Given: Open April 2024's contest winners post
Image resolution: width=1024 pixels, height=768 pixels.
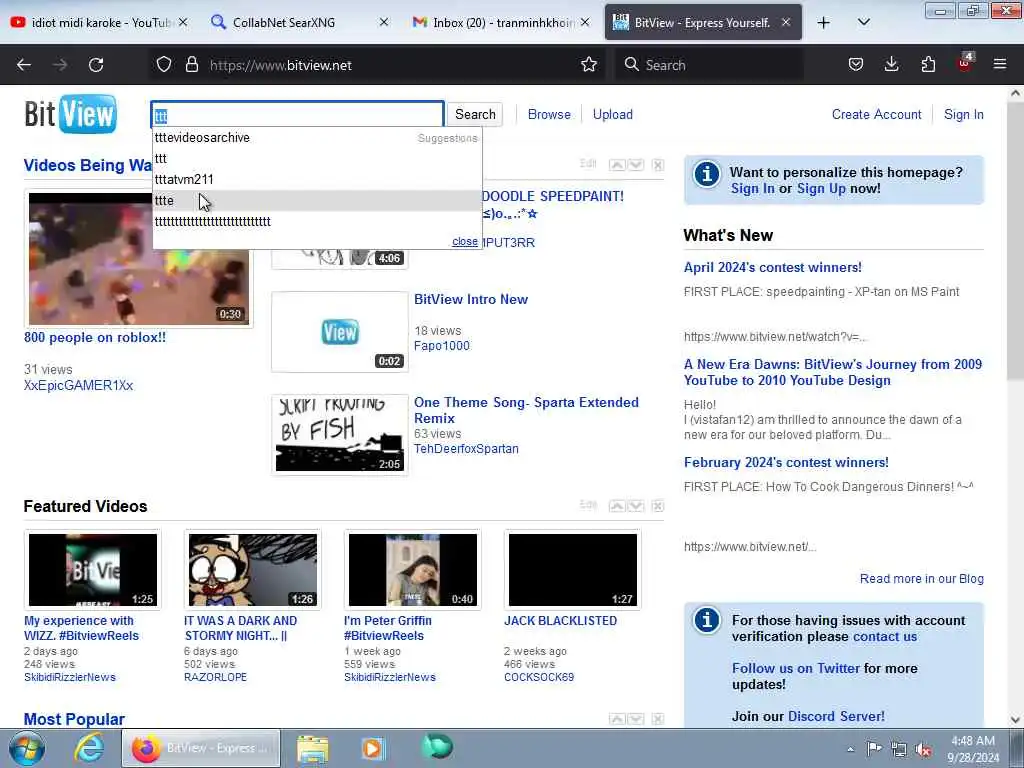Looking at the screenshot, I should click(x=773, y=268).
